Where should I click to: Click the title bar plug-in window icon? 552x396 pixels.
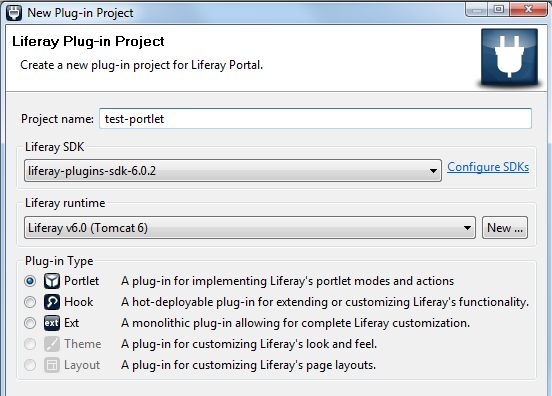click(x=14, y=13)
